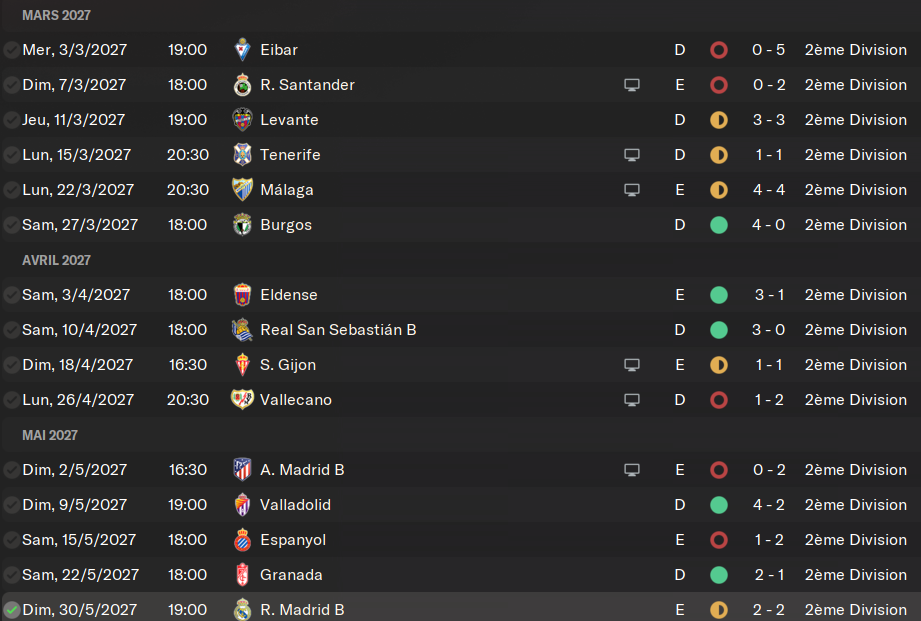
Task: Click the Málaga club crest
Action: 242,190
